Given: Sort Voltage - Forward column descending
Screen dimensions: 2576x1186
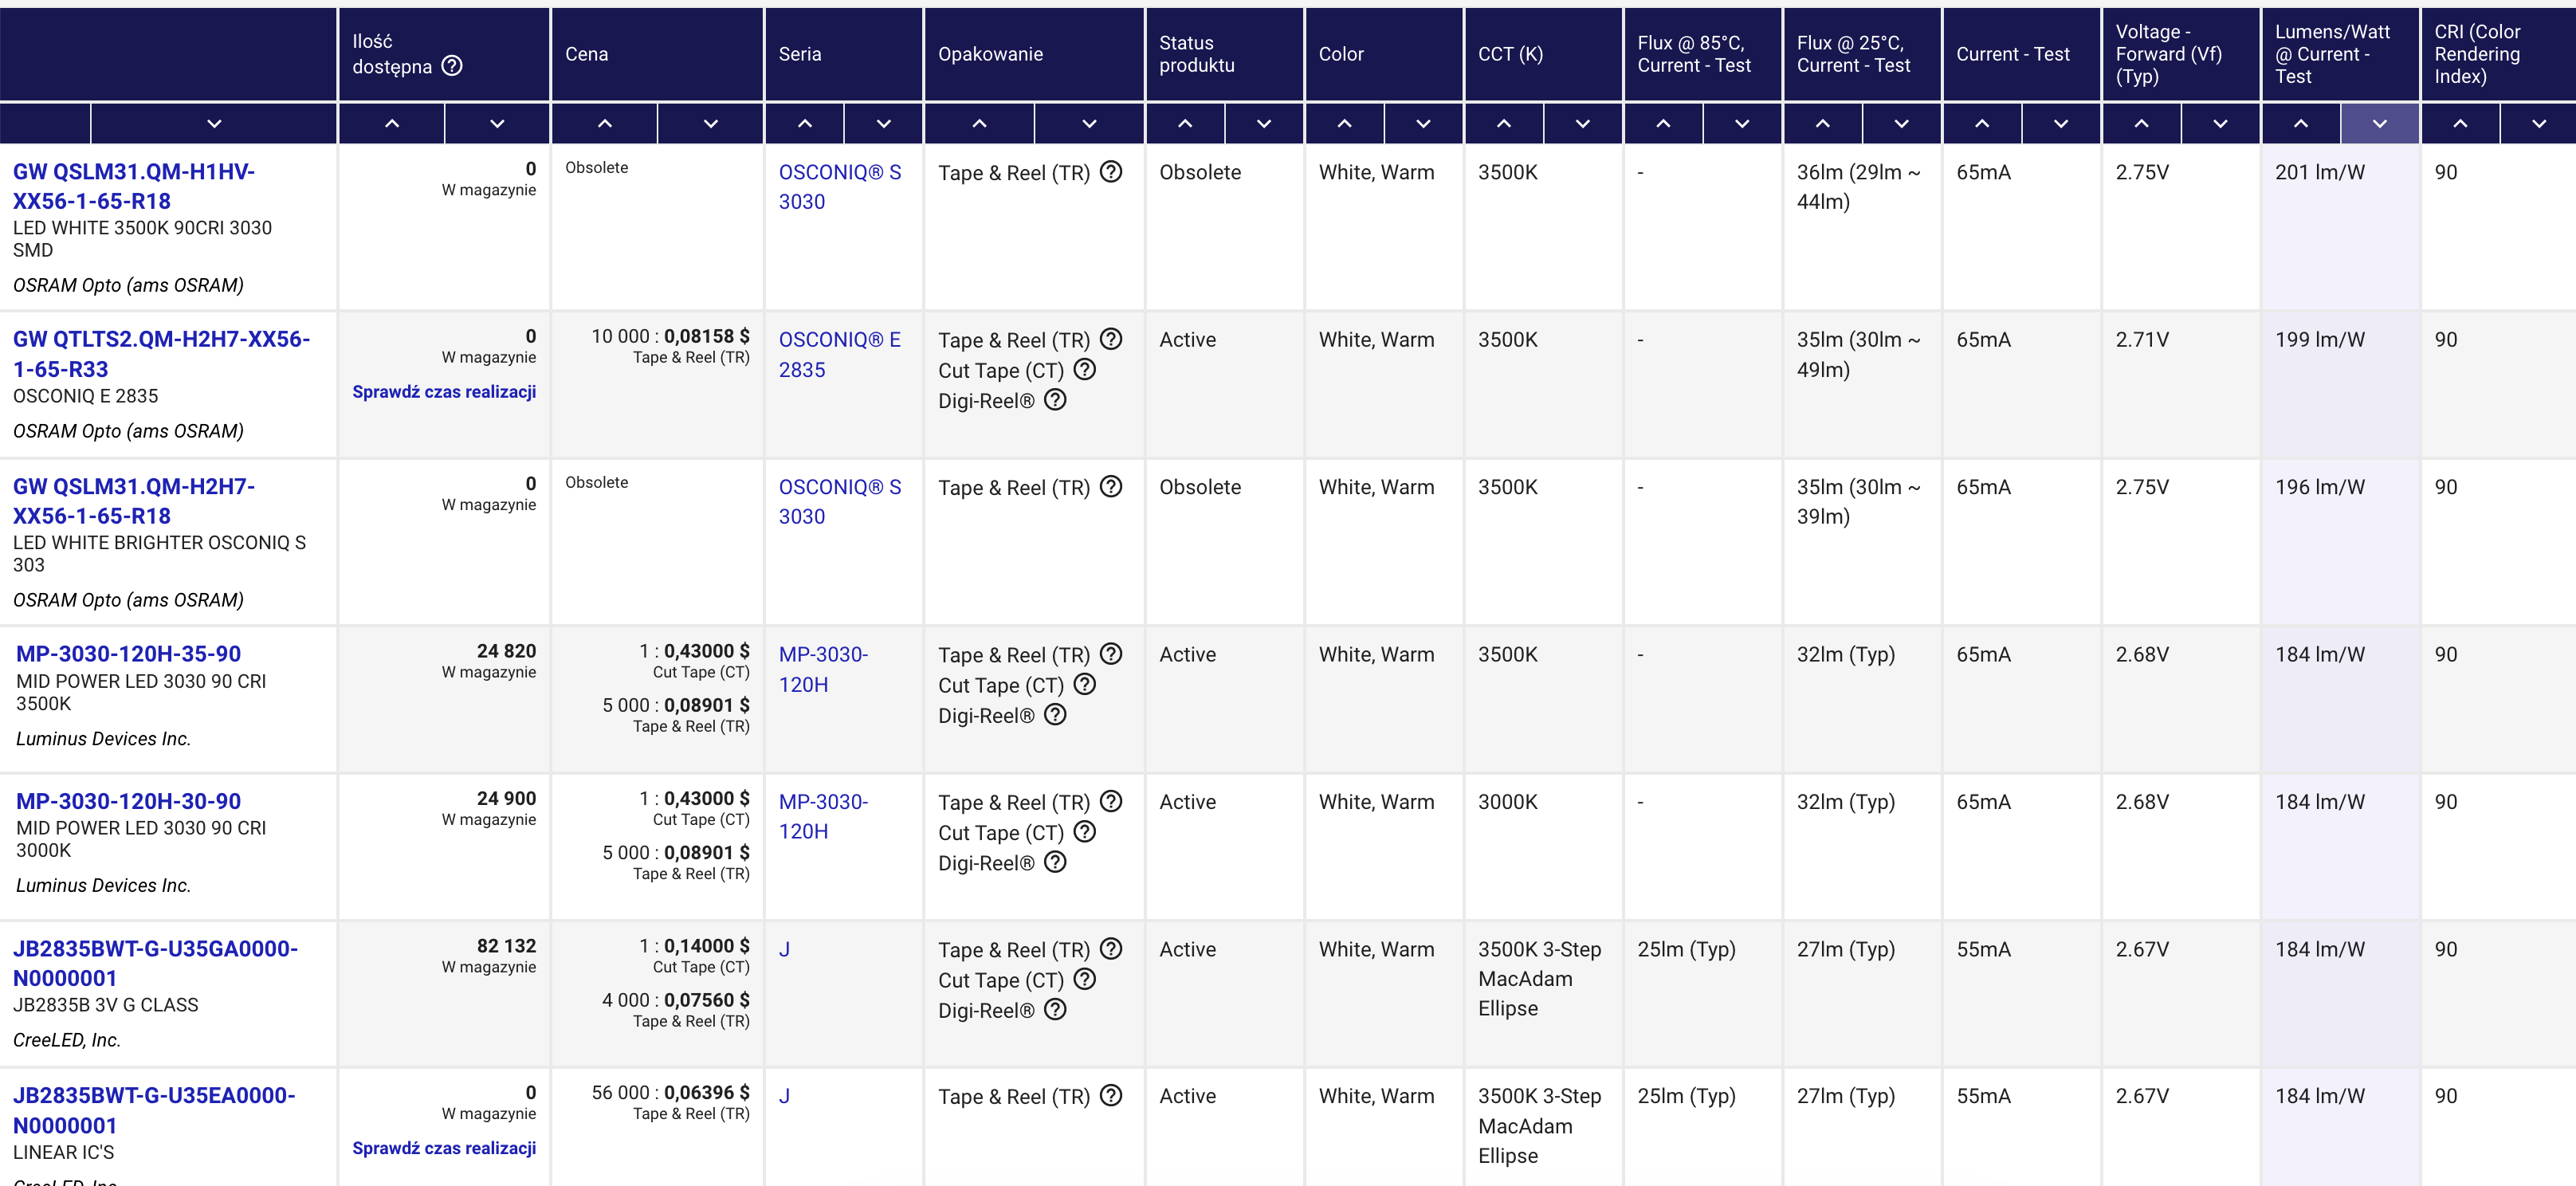Looking at the screenshot, I should pos(2221,124).
